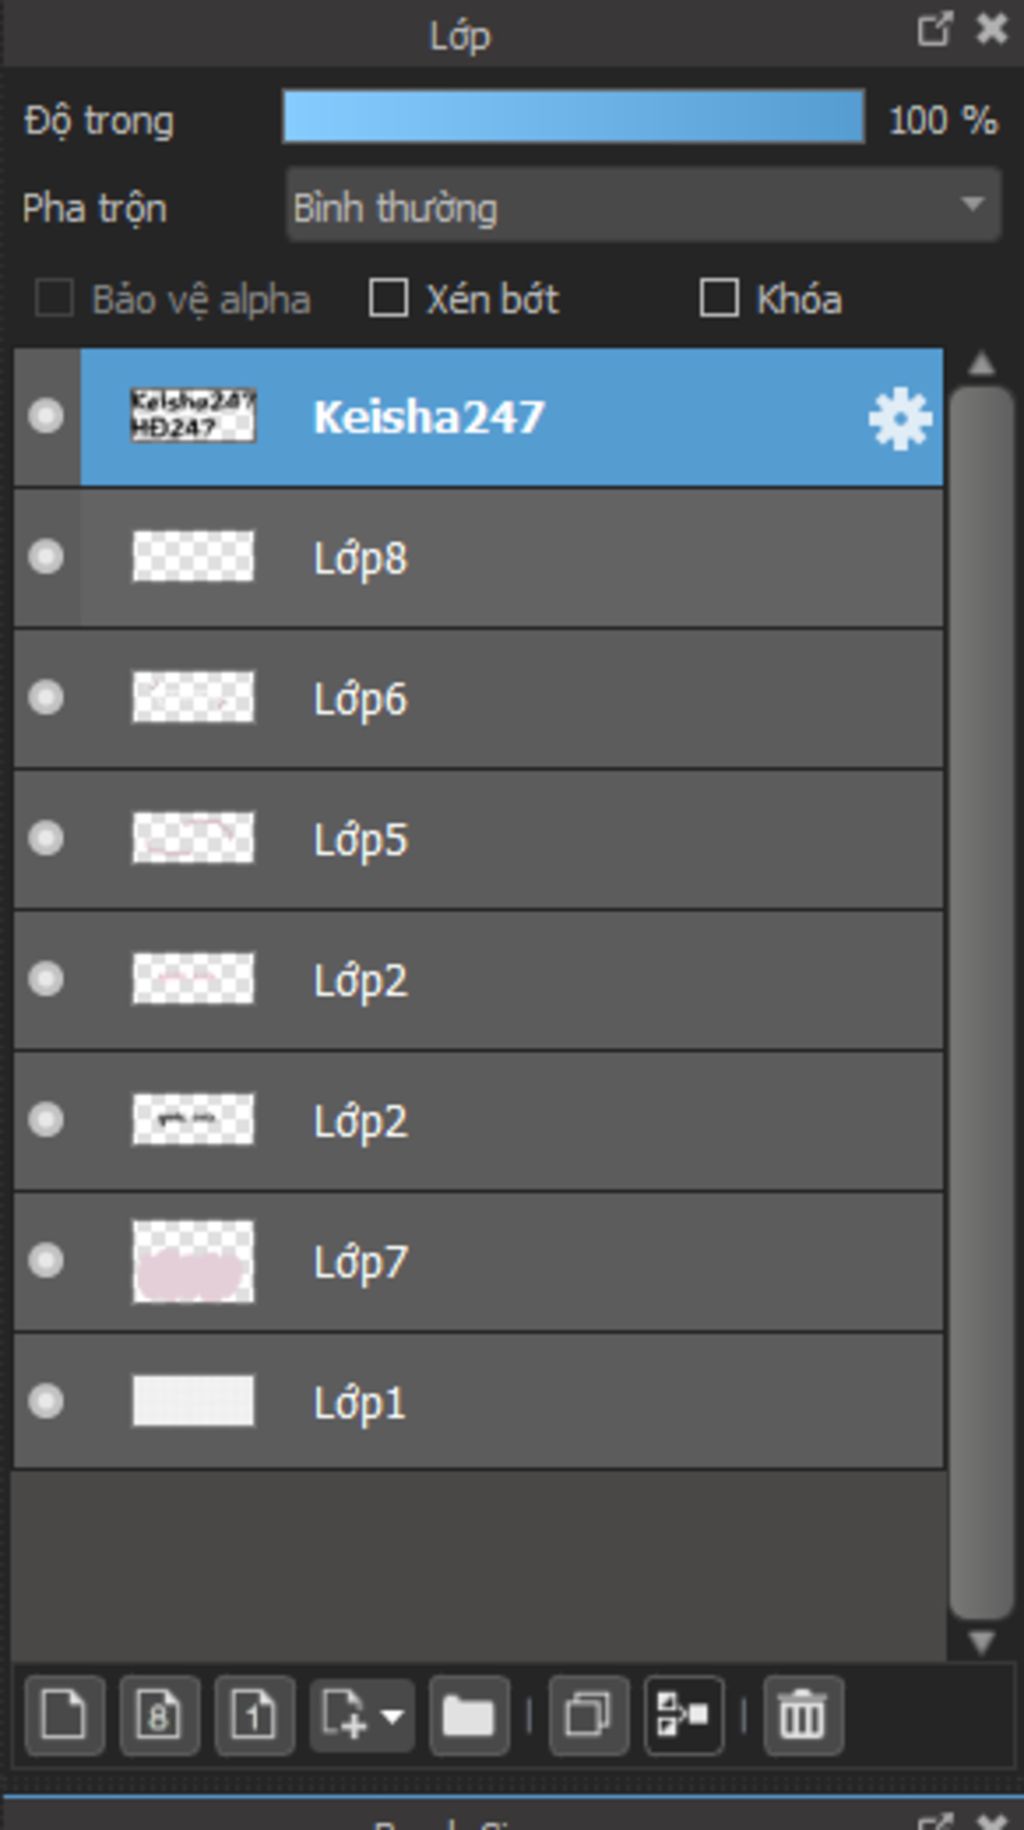
Task: Toggle visibility of the Lớp7 layer
Action: coord(46,1261)
